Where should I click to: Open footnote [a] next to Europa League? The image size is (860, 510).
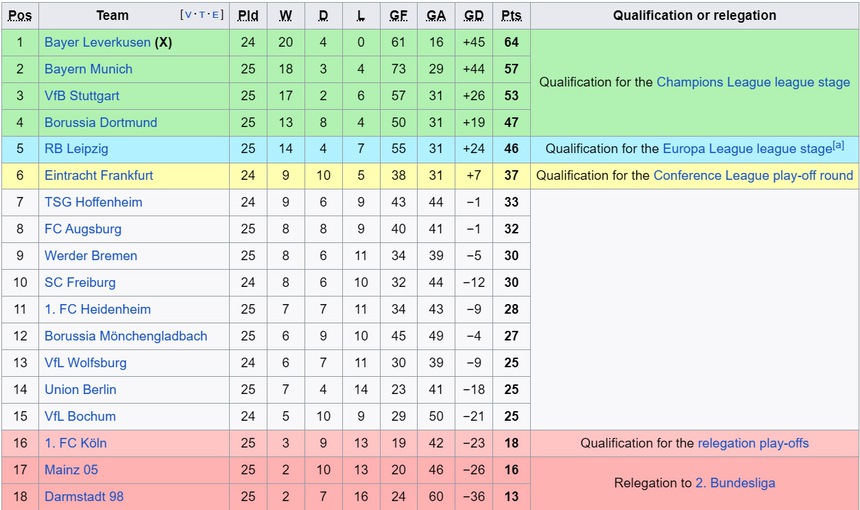click(x=839, y=145)
